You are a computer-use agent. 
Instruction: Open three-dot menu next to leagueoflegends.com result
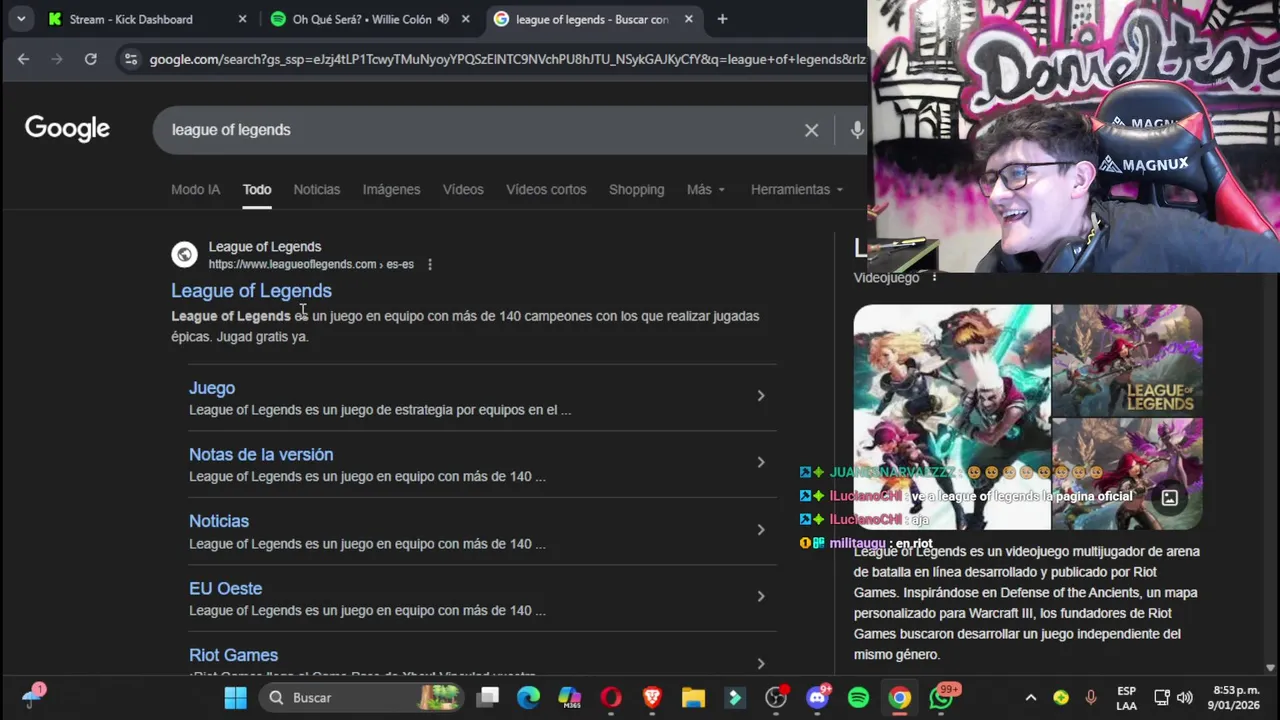pyautogui.click(x=430, y=264)
